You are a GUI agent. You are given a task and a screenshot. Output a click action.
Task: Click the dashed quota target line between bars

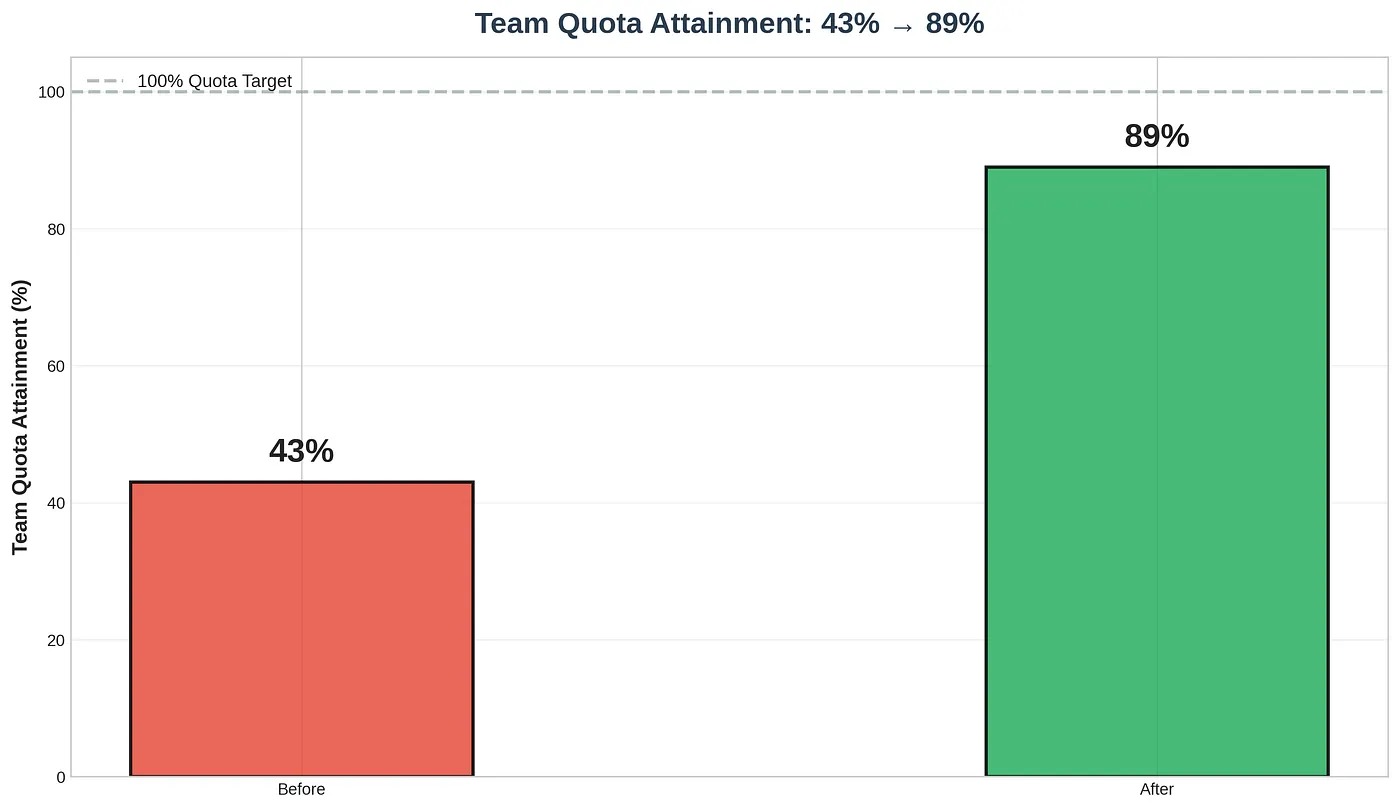point(730,92)
